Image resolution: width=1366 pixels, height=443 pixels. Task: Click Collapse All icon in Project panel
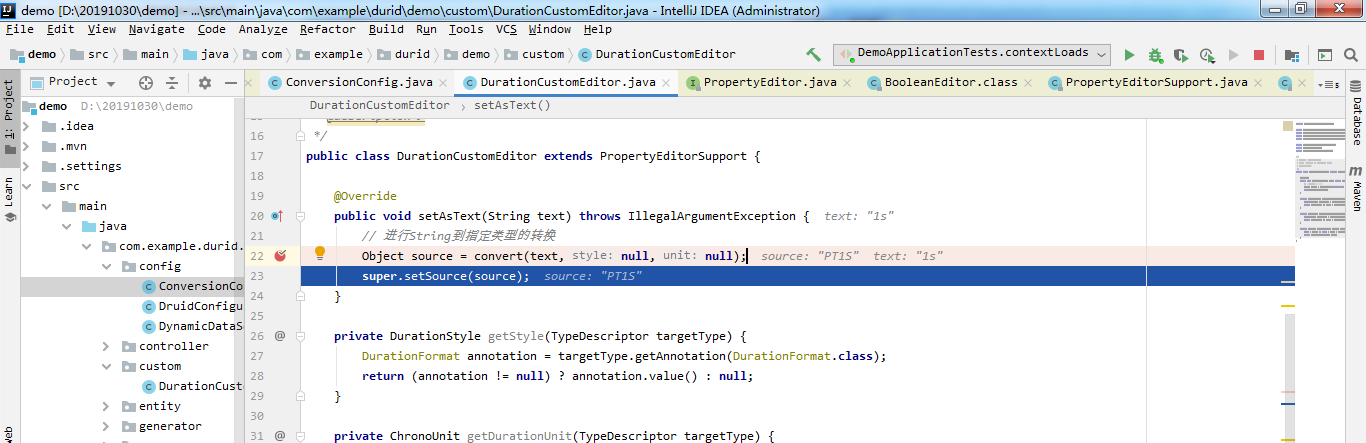(x=172, y=83)
